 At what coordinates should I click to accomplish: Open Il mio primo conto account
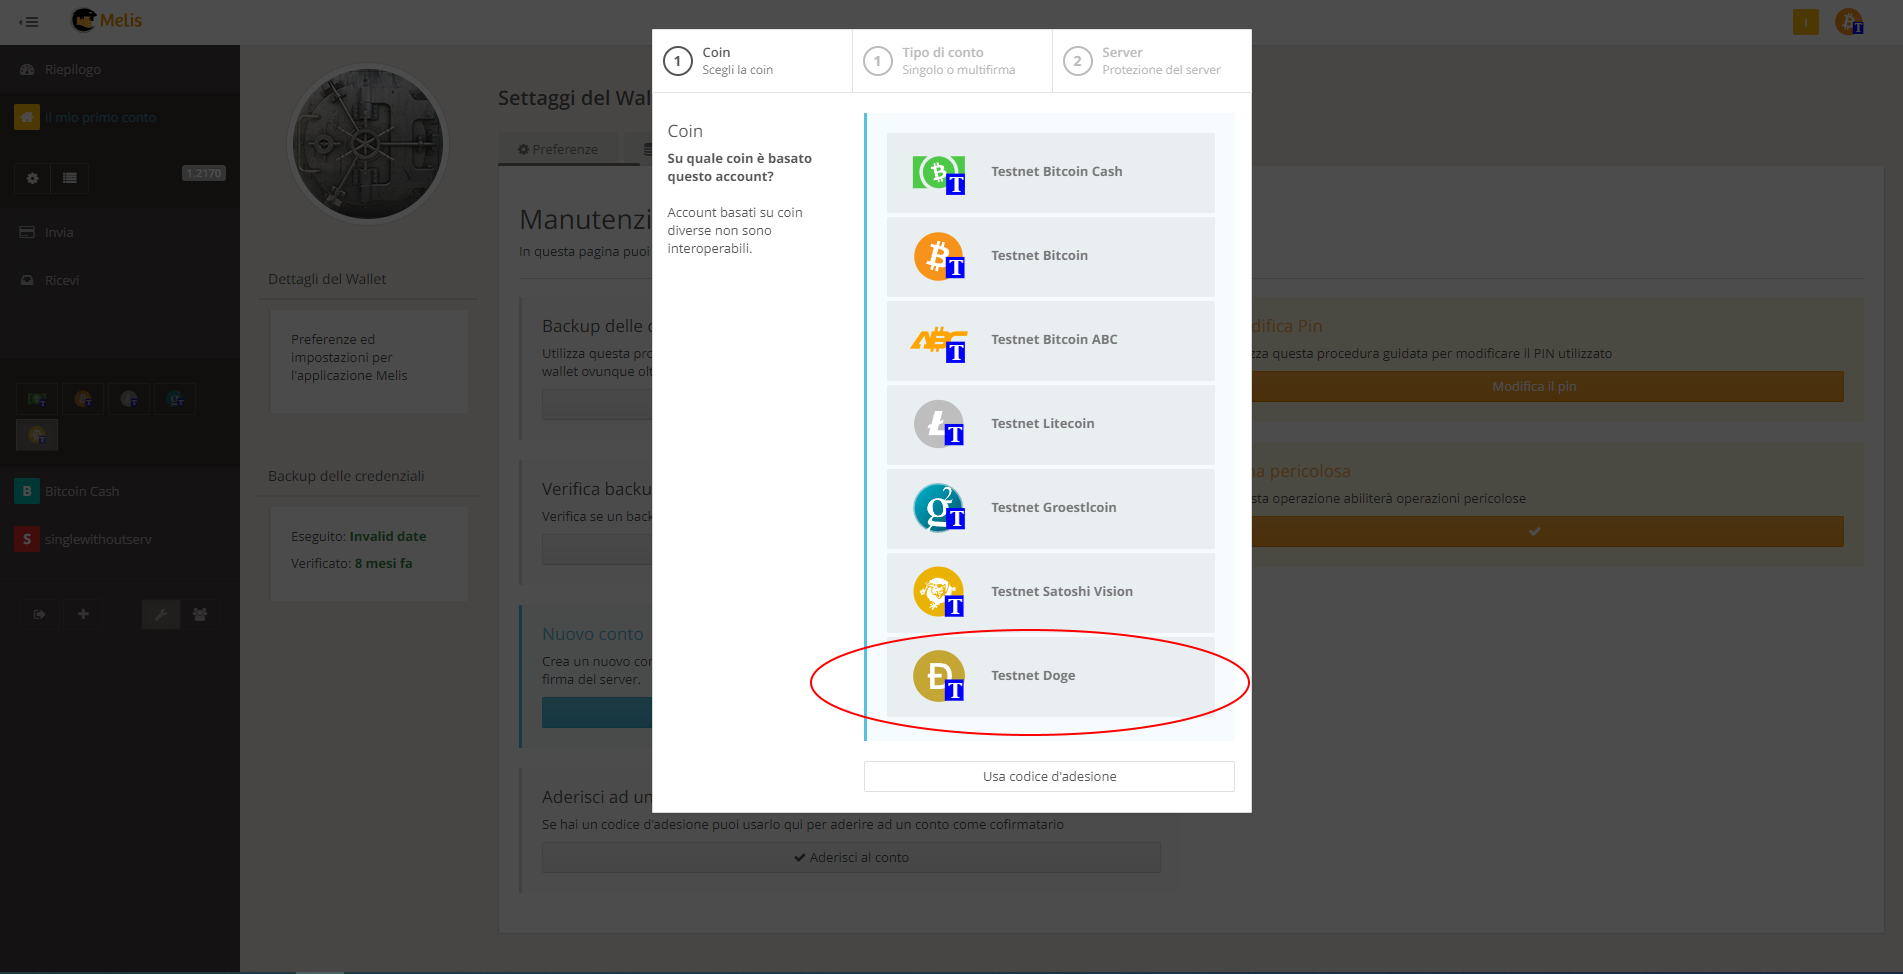pos(120,117)
